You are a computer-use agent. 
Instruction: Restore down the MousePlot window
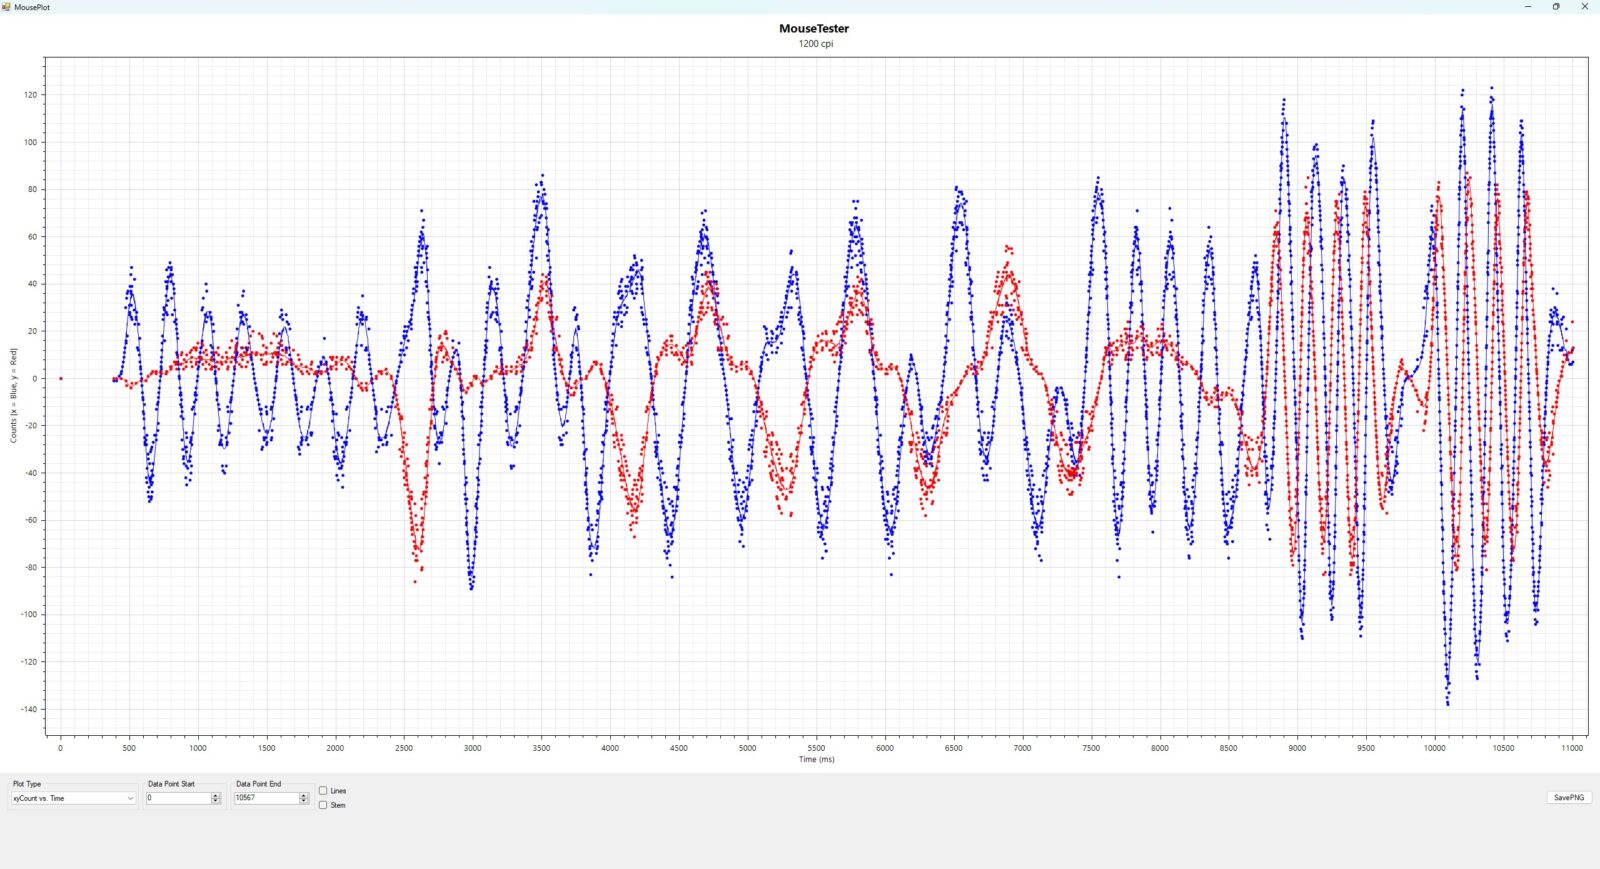click(x=1556, y=7)
